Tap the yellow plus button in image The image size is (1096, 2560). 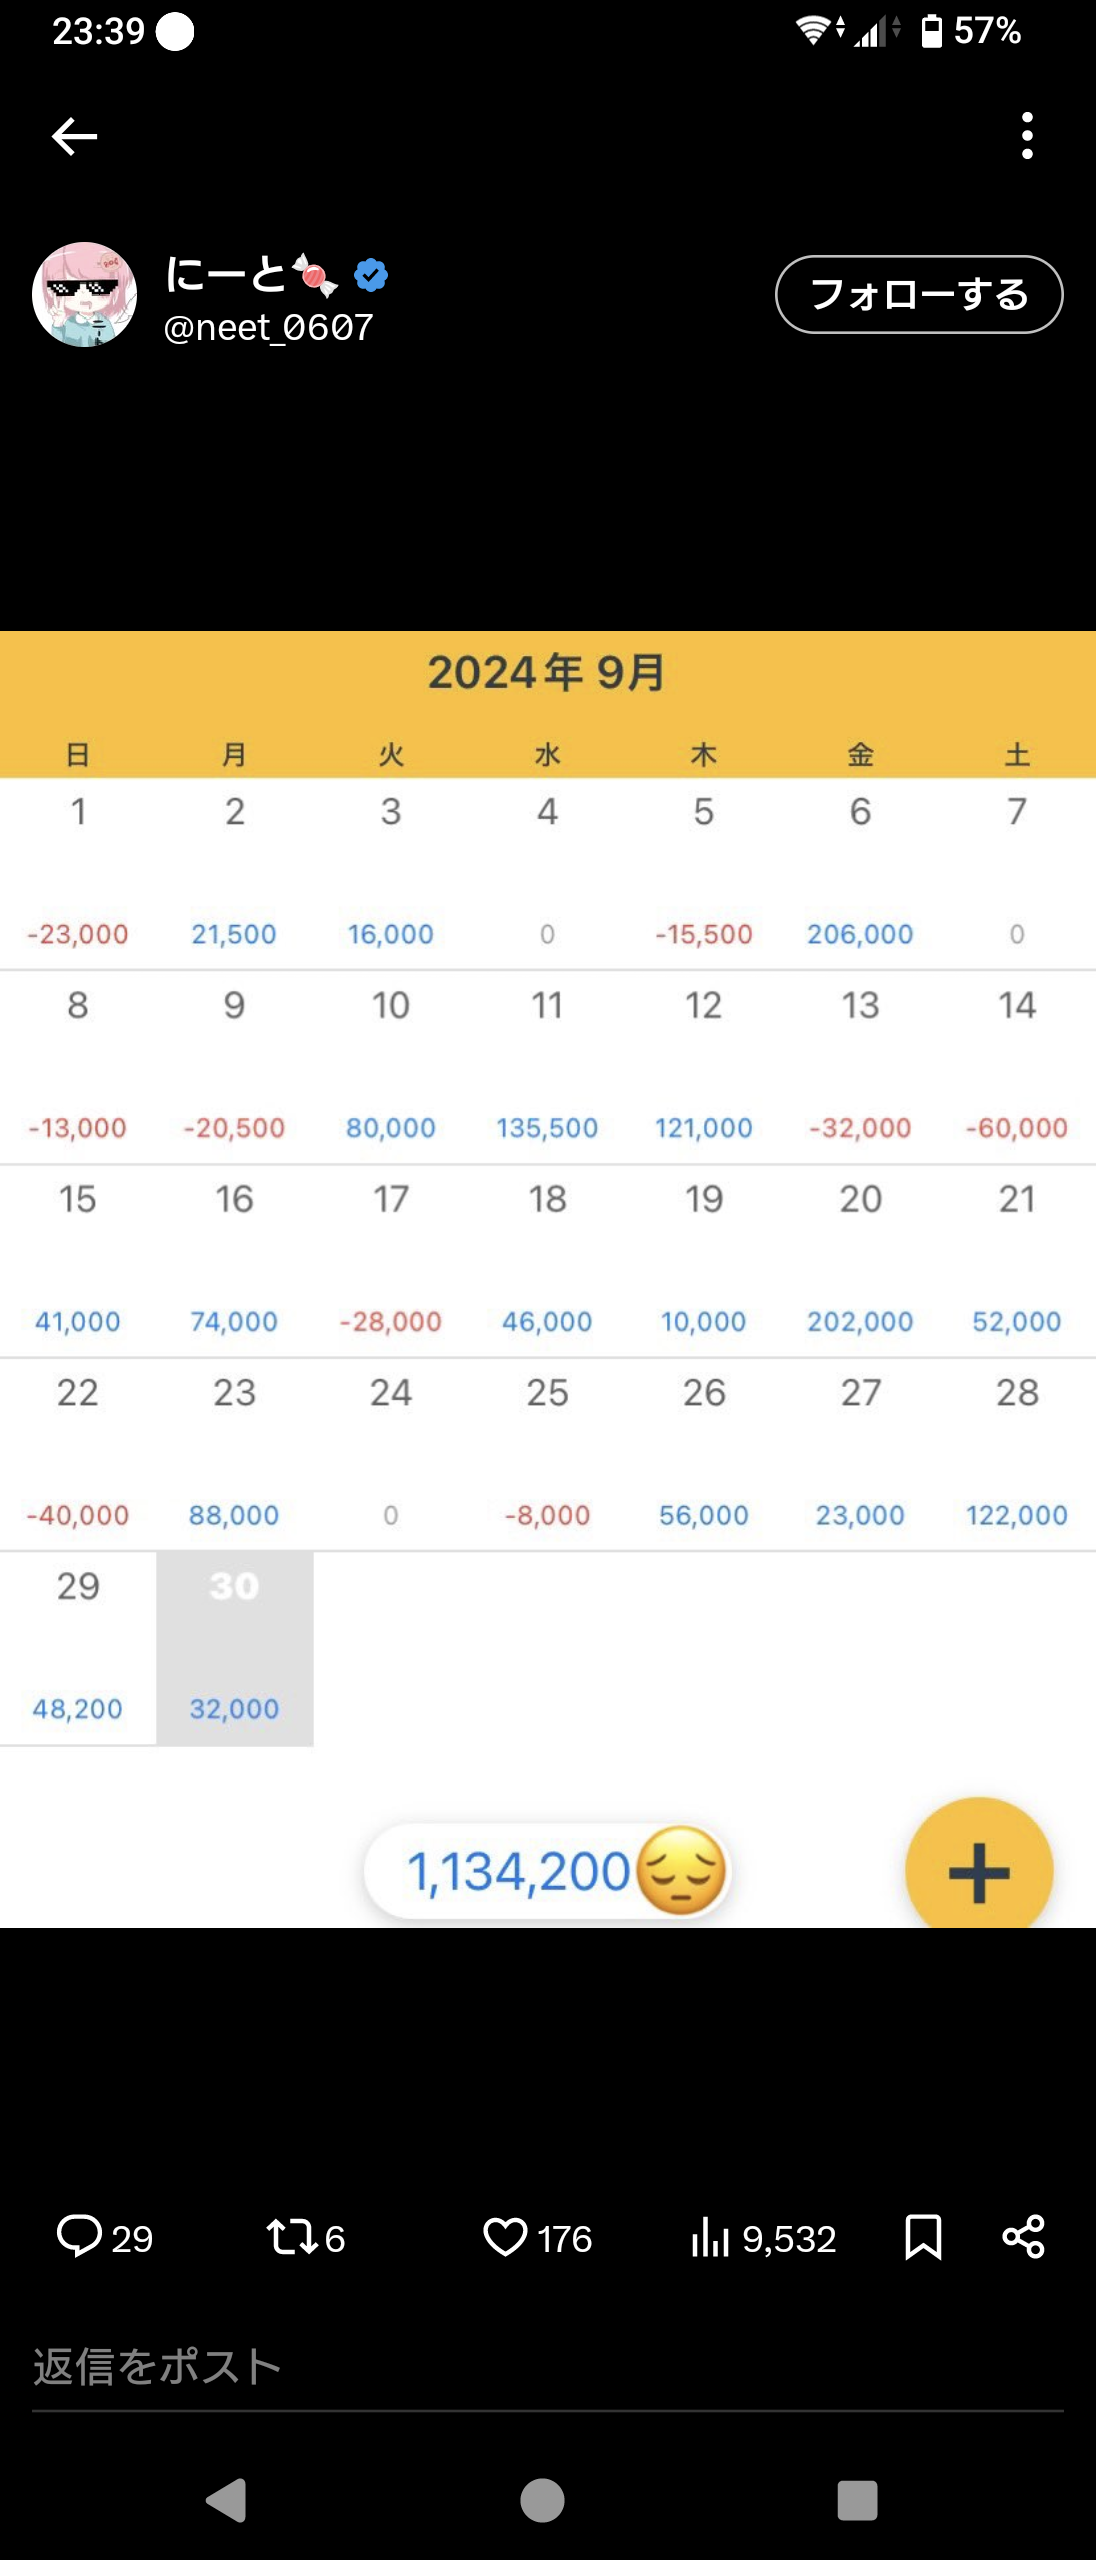pos(978,1871)
